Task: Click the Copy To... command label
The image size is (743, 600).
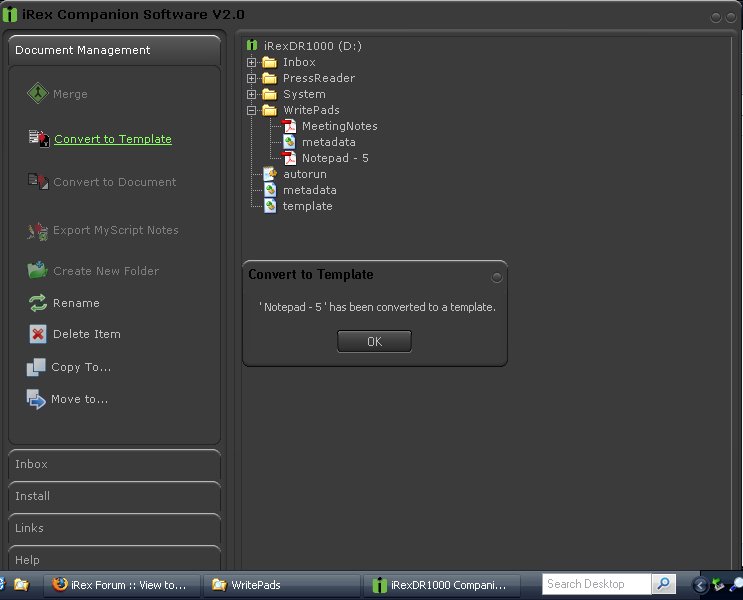Action: pos(81,367)
